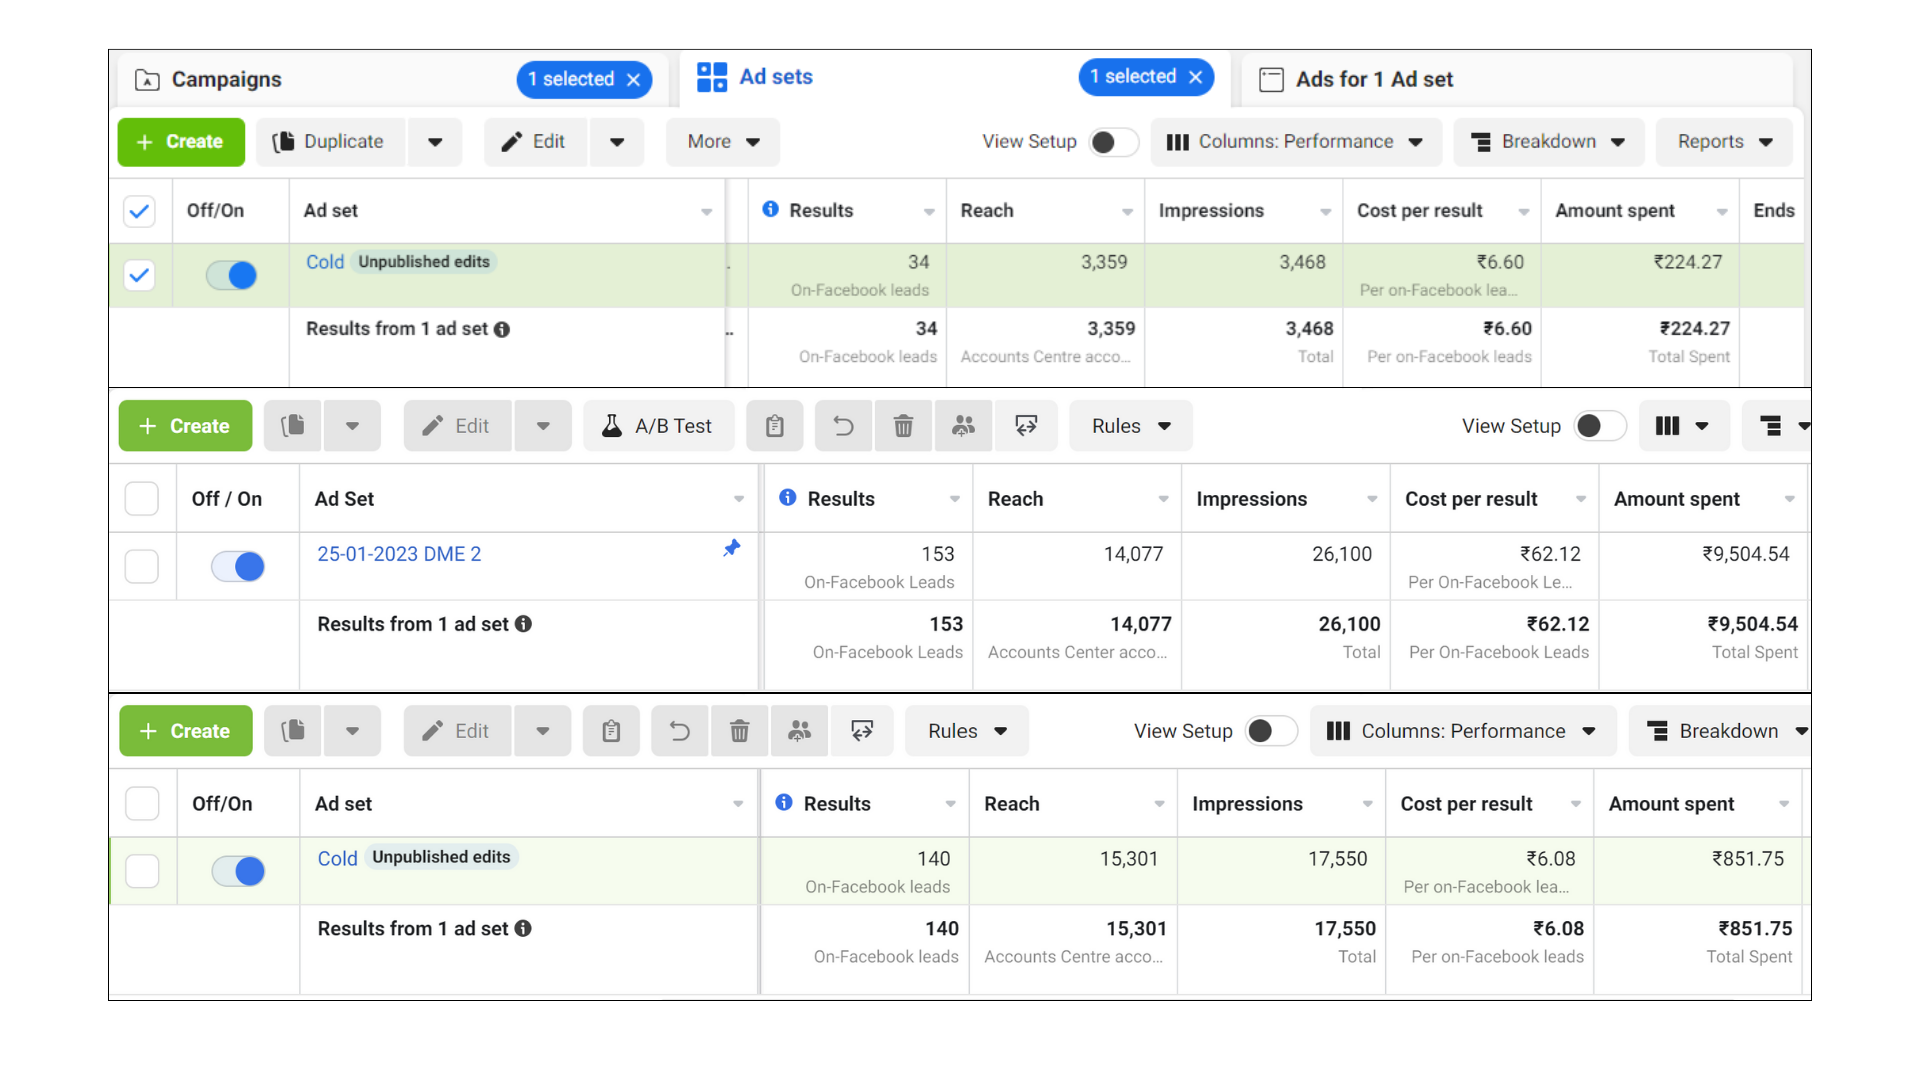Sort by Amount spent column in bottom table
Image resolution: width=1920 pixels, height=1080 pixels.
1672,804
